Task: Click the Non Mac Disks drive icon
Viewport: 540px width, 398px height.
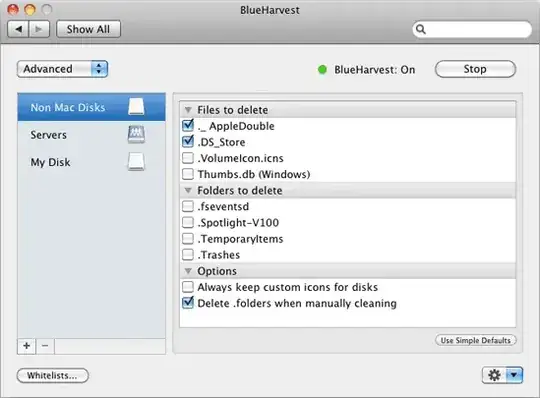Action: (136, 107)
